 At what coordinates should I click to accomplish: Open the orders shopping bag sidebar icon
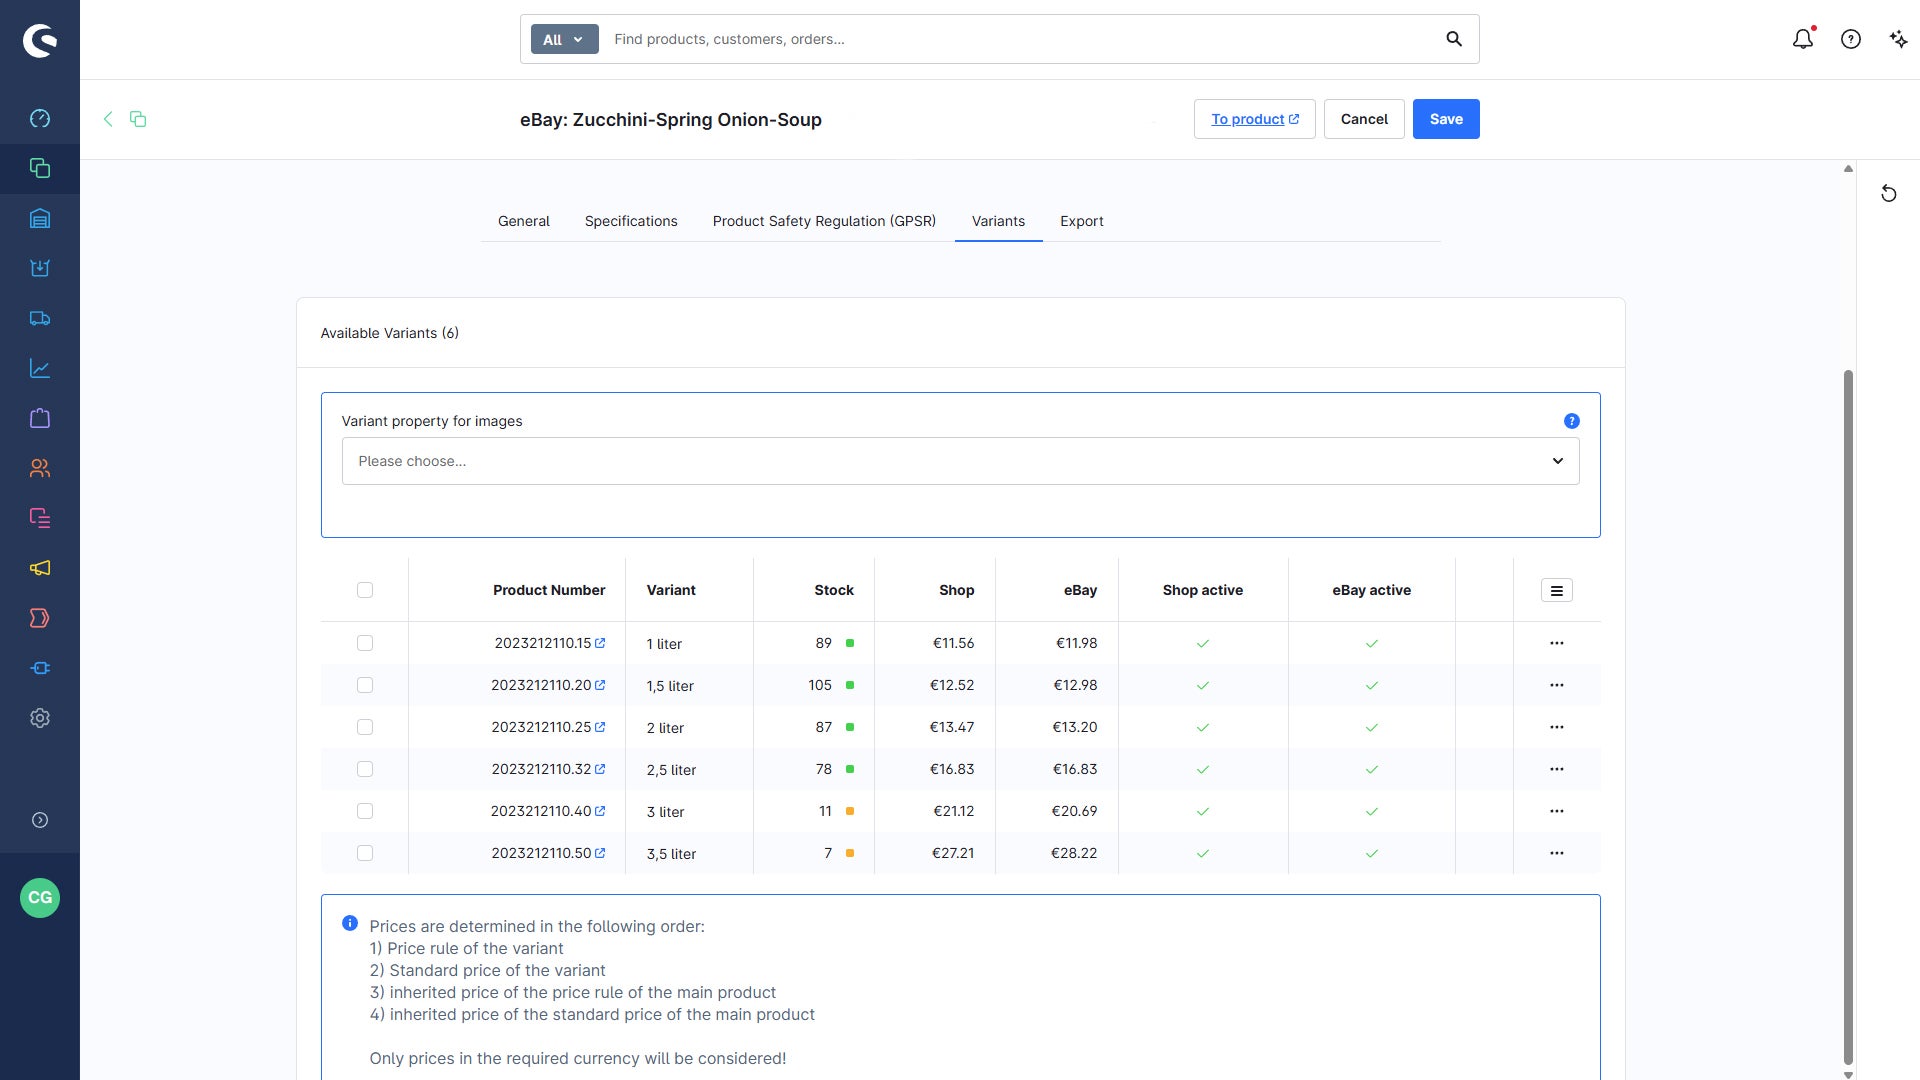40,419
